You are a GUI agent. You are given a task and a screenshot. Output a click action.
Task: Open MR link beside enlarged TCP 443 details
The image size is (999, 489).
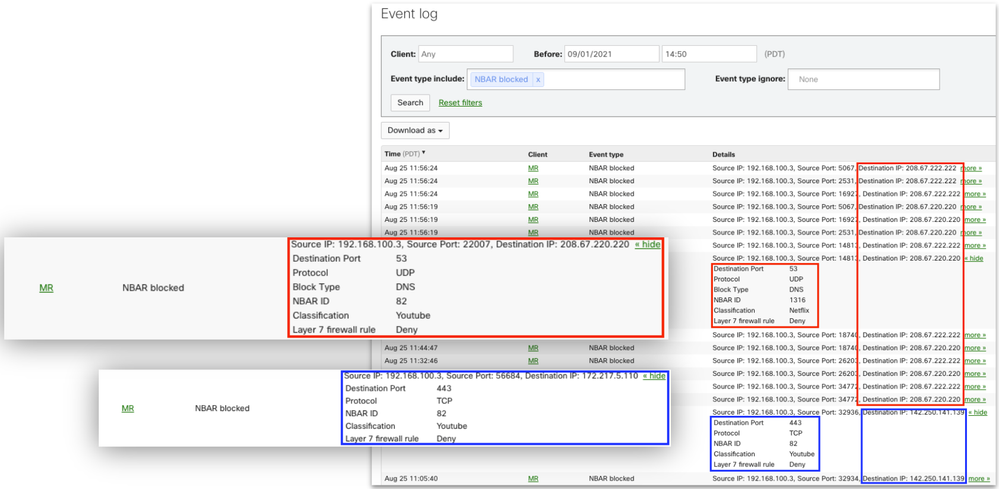pos(127,408)
